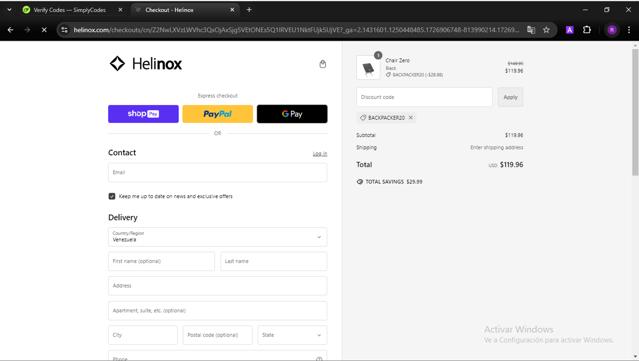Click the Log in link
Image resolution: width=639 pixels, height=361 pixels.
pyautogui.click(x=320, y=154)
